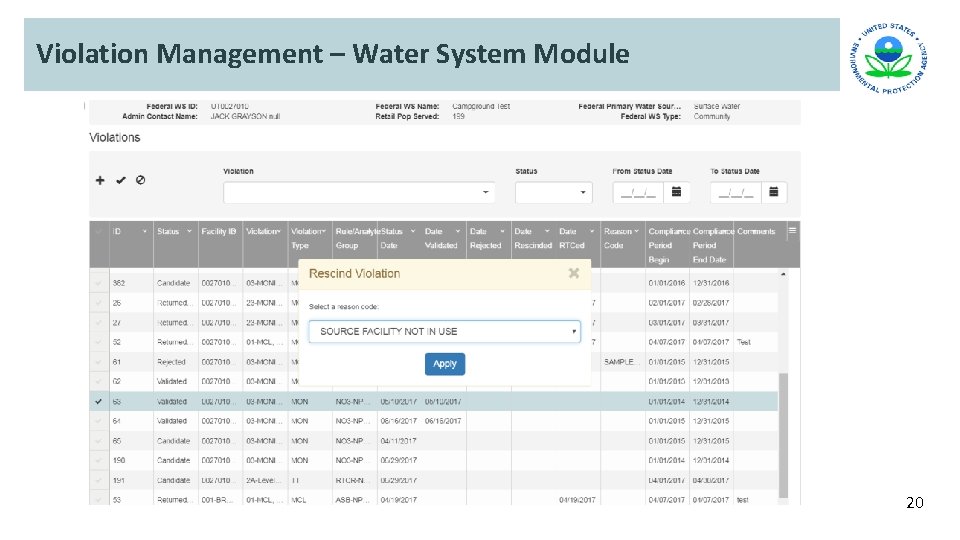Open Reason Code column menu arrow
The height and width of the screenshot is (540, 960).
click(637, 231)
